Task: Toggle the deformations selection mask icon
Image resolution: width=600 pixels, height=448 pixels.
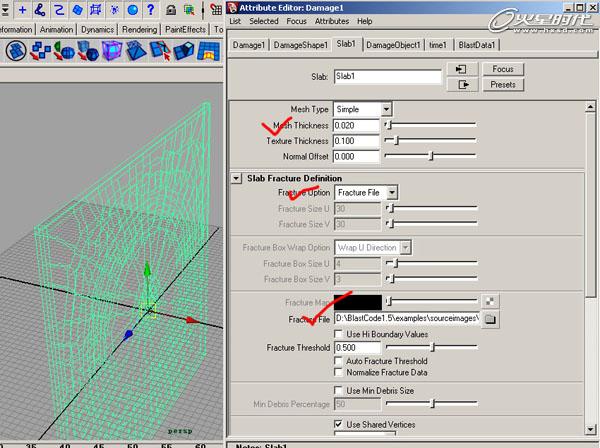Action: click(96, 10)
